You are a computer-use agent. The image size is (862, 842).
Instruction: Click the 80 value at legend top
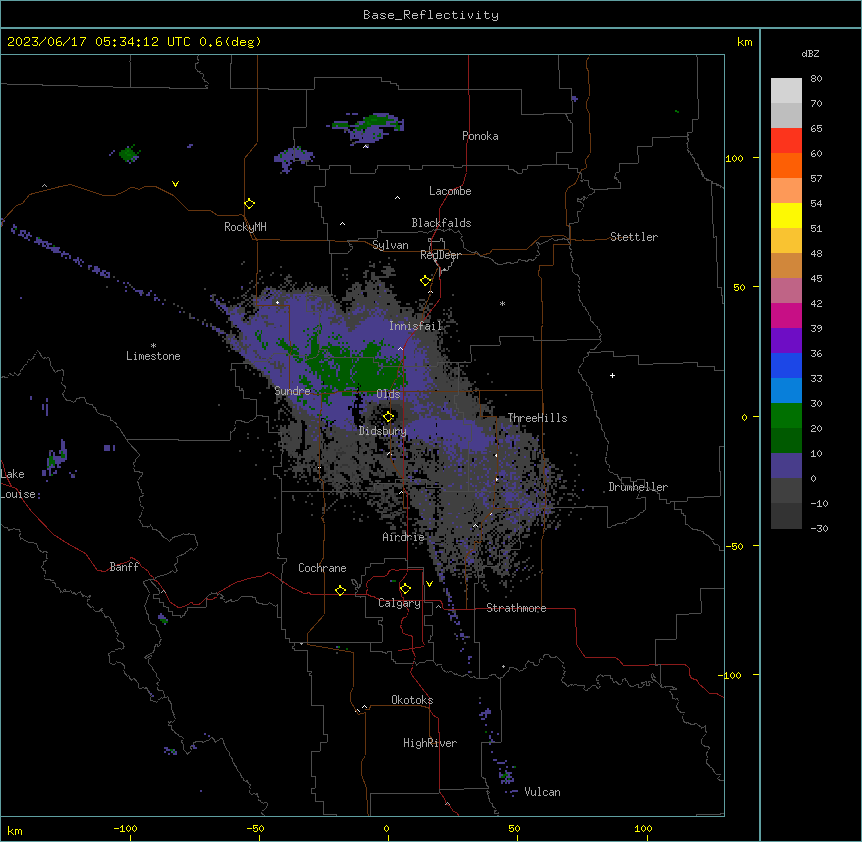click(x=816, y=78)
